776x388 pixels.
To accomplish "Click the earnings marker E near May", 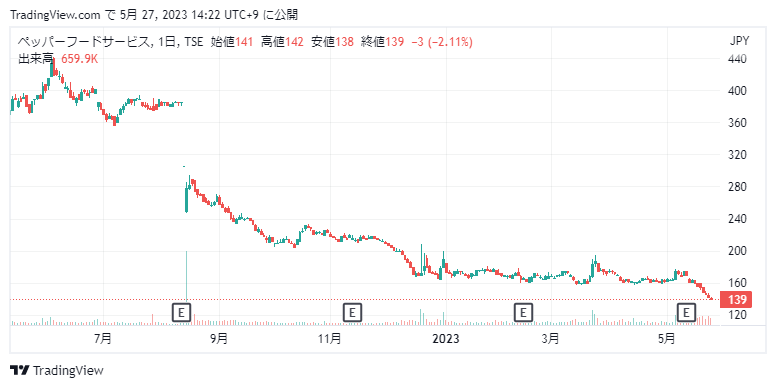I will pyautogui.click(x=686, y=312).
